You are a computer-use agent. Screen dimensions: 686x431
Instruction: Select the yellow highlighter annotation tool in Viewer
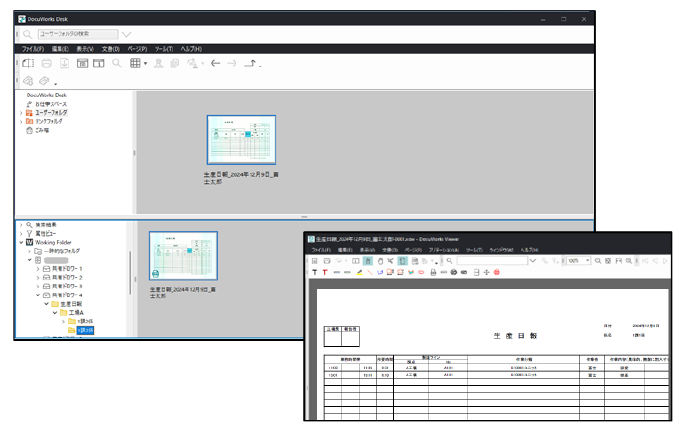[x=360, y=272]
